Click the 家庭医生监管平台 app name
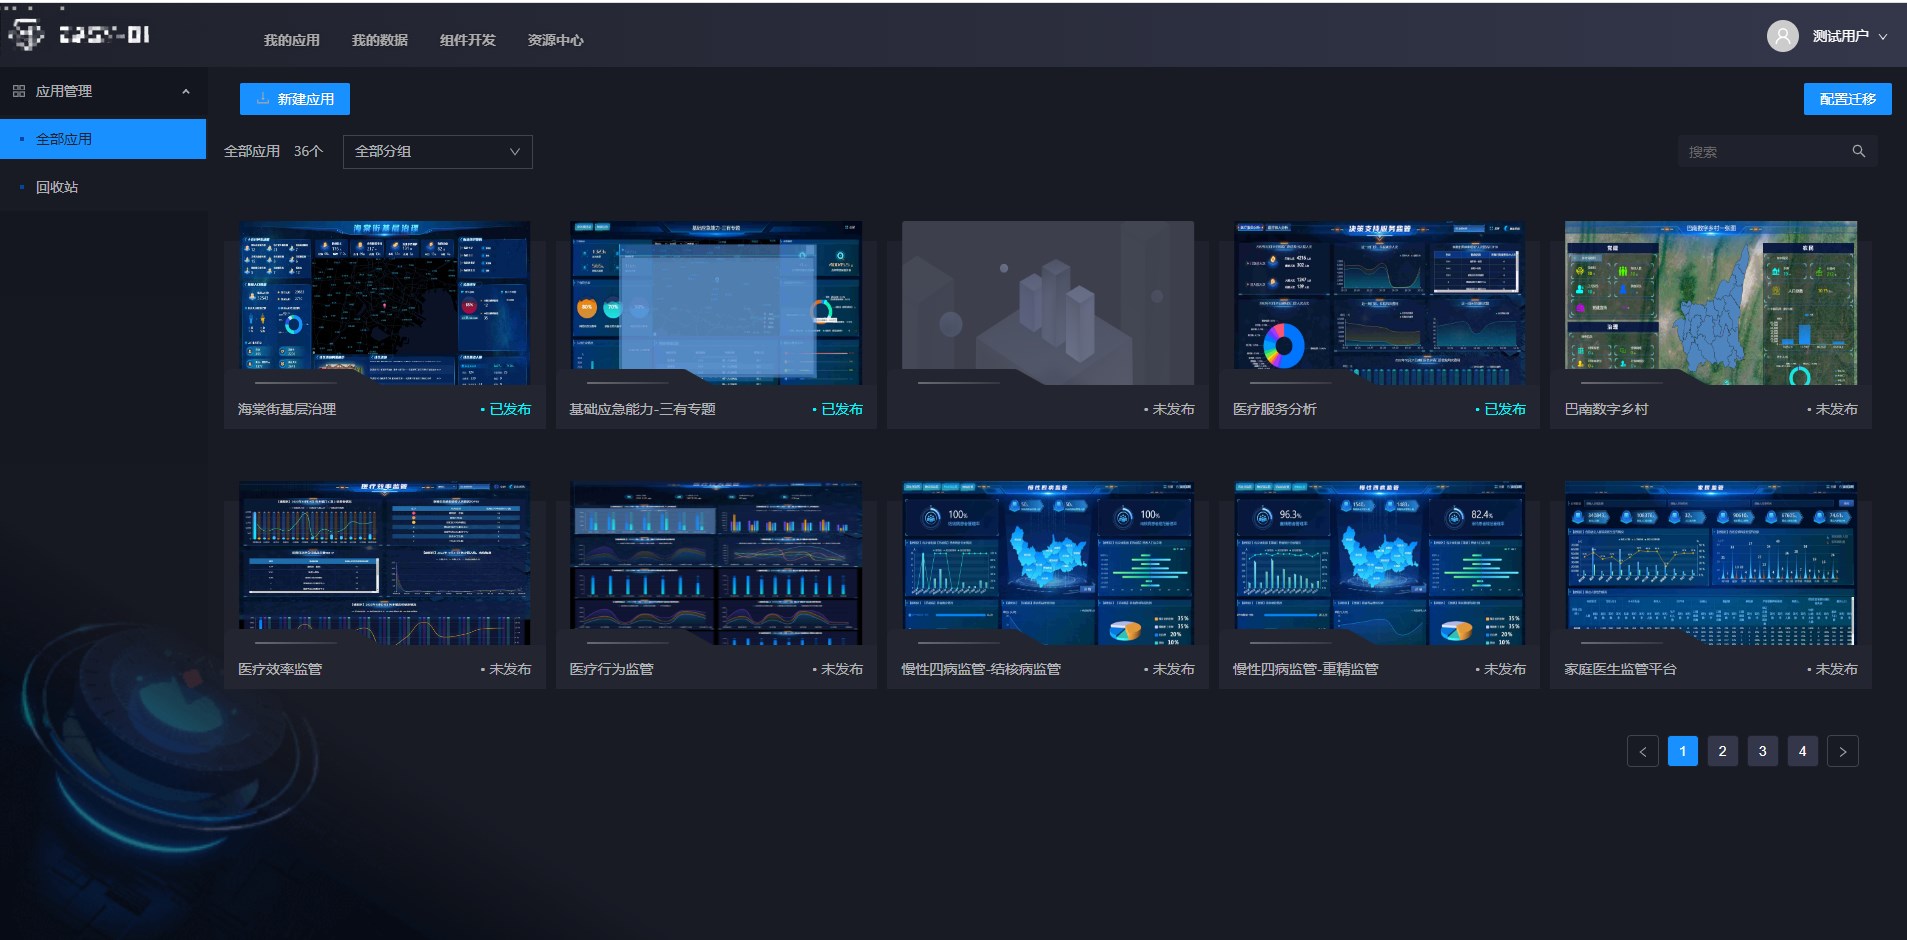This screenshot has width=1907, height=940. coord(1620,669)
